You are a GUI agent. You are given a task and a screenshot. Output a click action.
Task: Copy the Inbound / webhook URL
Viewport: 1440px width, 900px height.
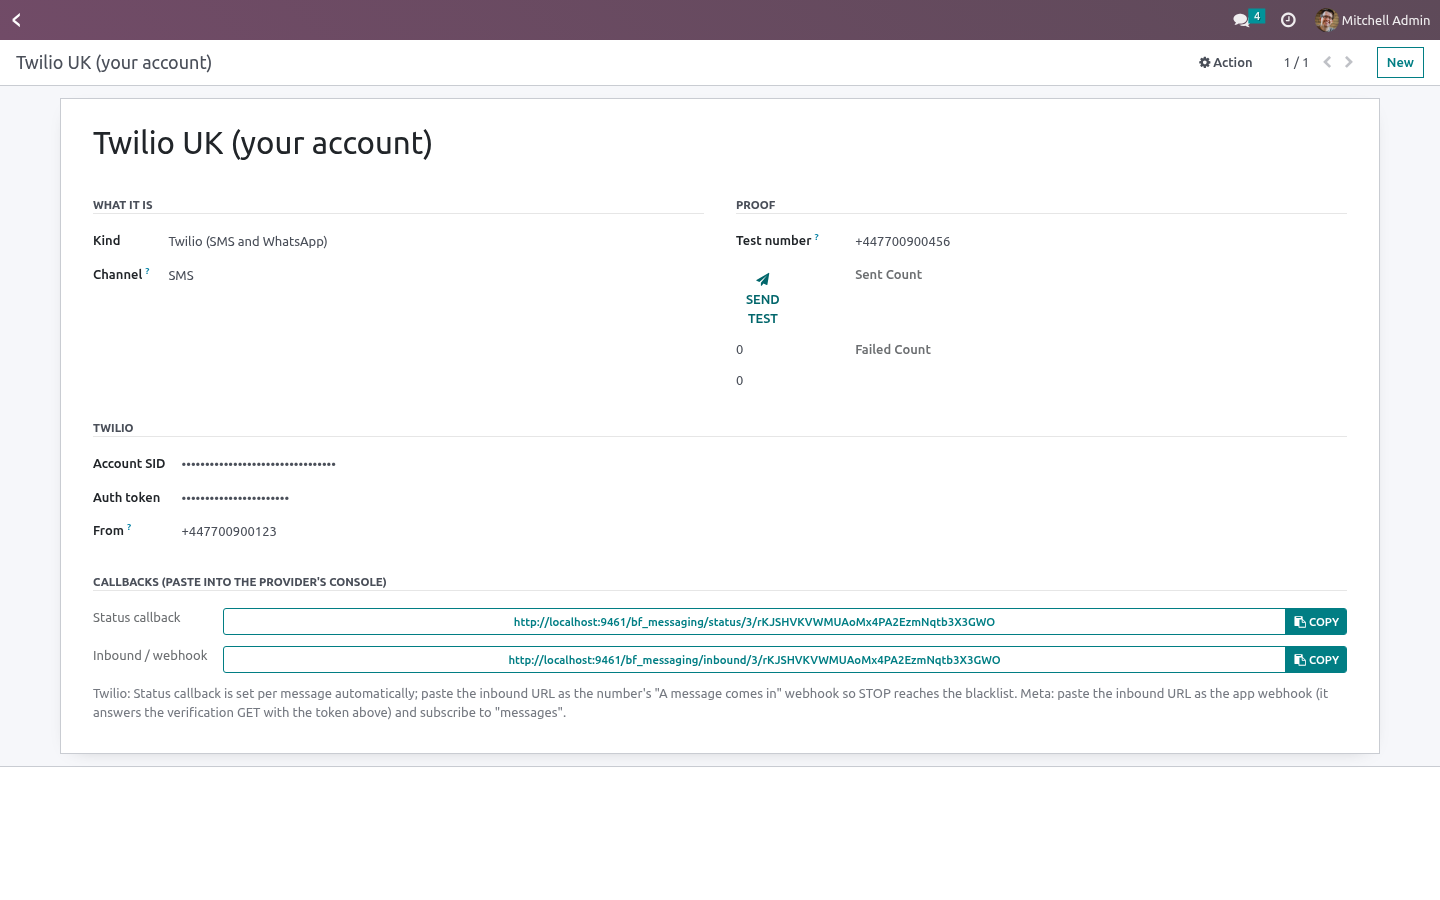point(1316,660)
